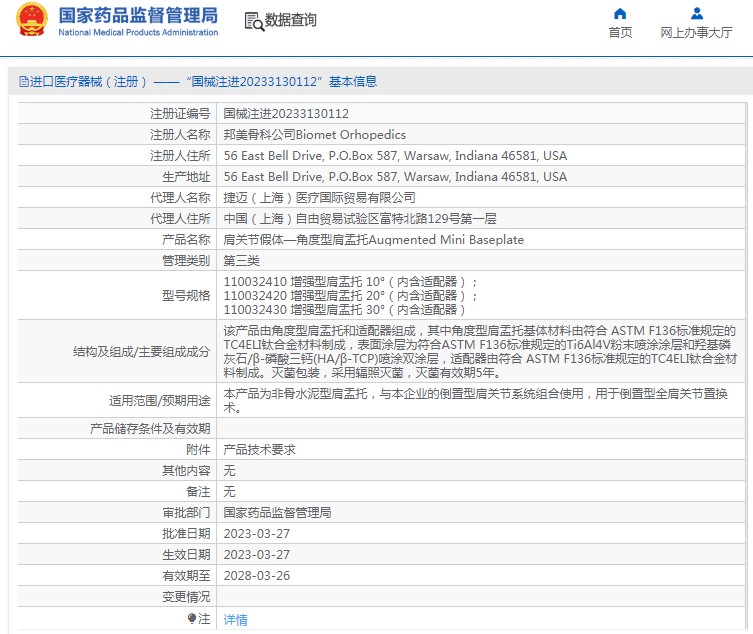Open the data query search icon
The height and width of the screenshot is (634, 753).
click(x=254, y=22)
